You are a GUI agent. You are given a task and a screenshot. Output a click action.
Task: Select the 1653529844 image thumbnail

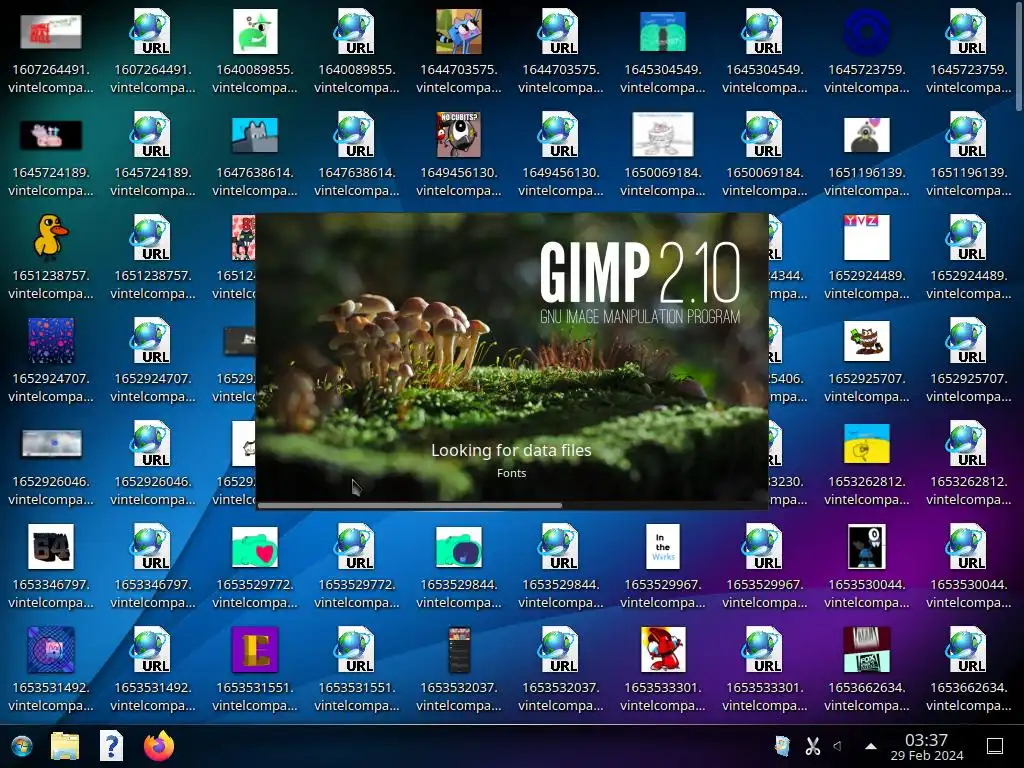click(x=459, y=547)
